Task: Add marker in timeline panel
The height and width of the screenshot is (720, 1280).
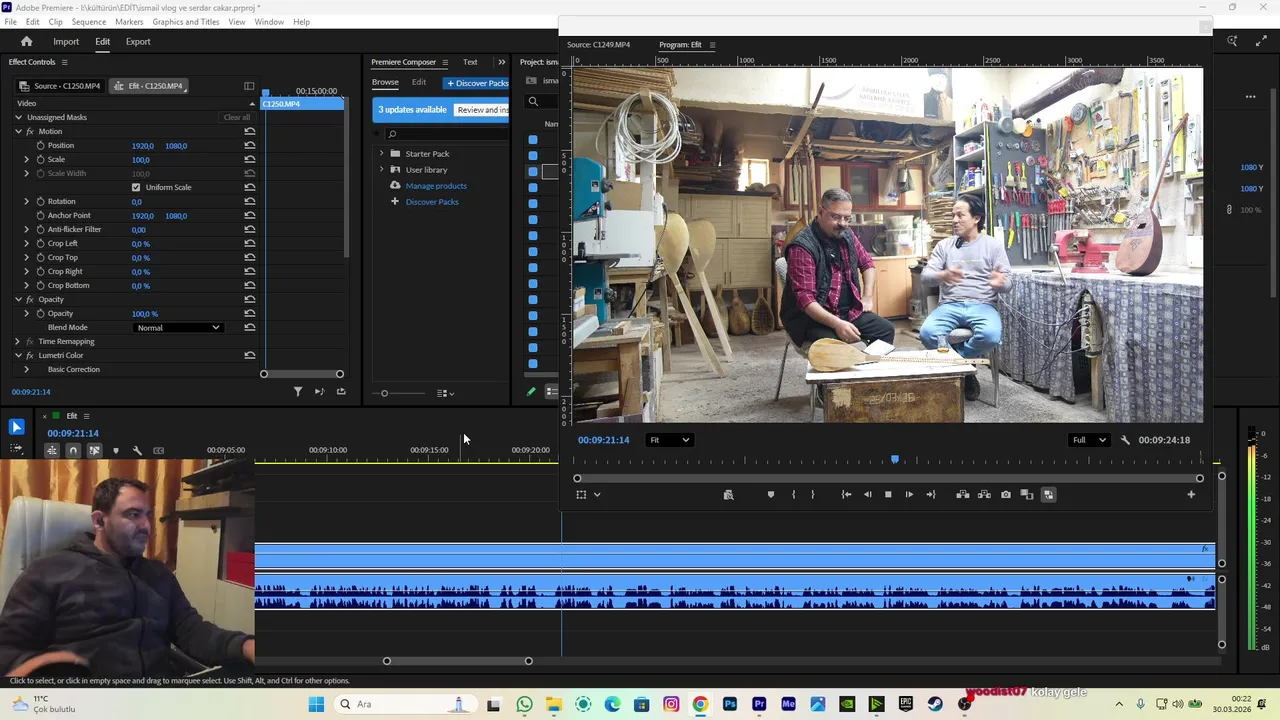Action: pos(115,451)
